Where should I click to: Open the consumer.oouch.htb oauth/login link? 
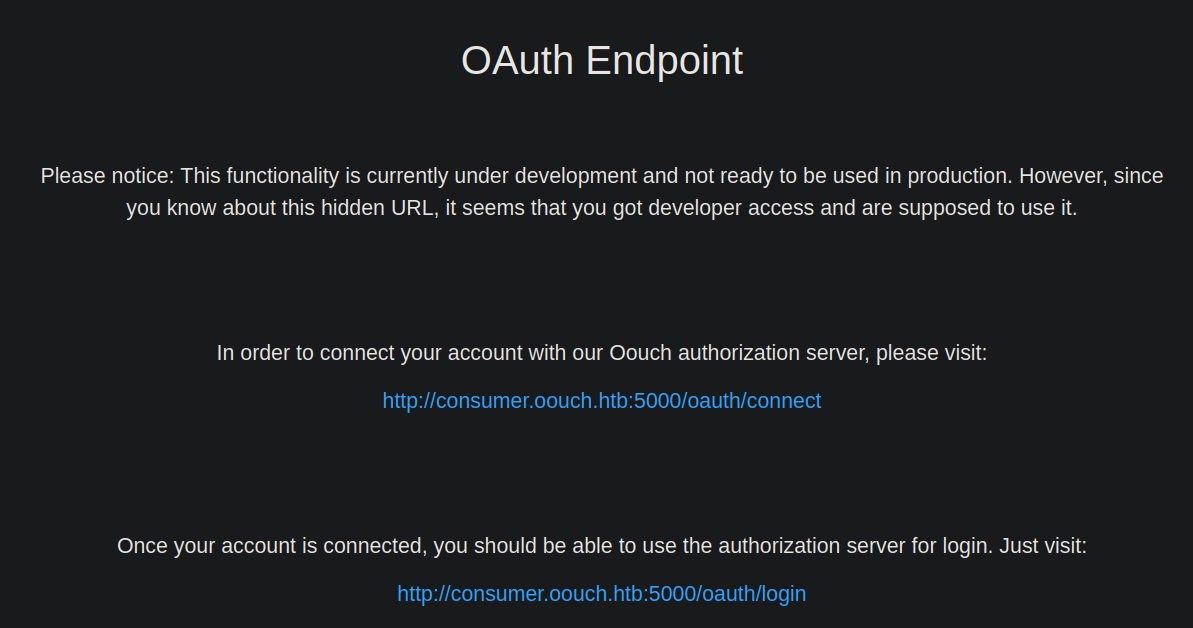click(601, 594)
